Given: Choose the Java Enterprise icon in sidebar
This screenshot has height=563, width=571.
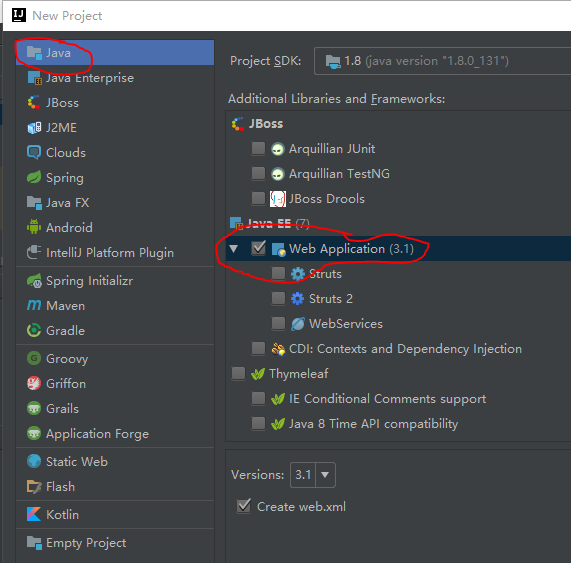Looking at the screenshot, I should [34, 78].
